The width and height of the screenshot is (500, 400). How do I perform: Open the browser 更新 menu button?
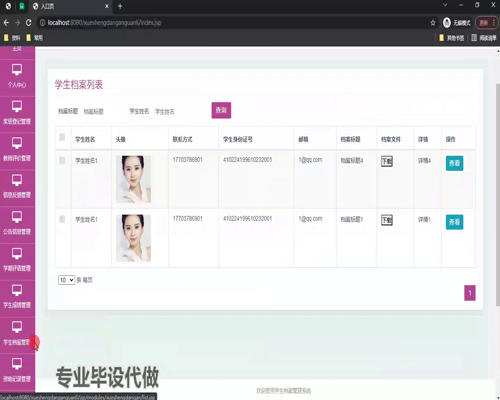tap(487, 23)
